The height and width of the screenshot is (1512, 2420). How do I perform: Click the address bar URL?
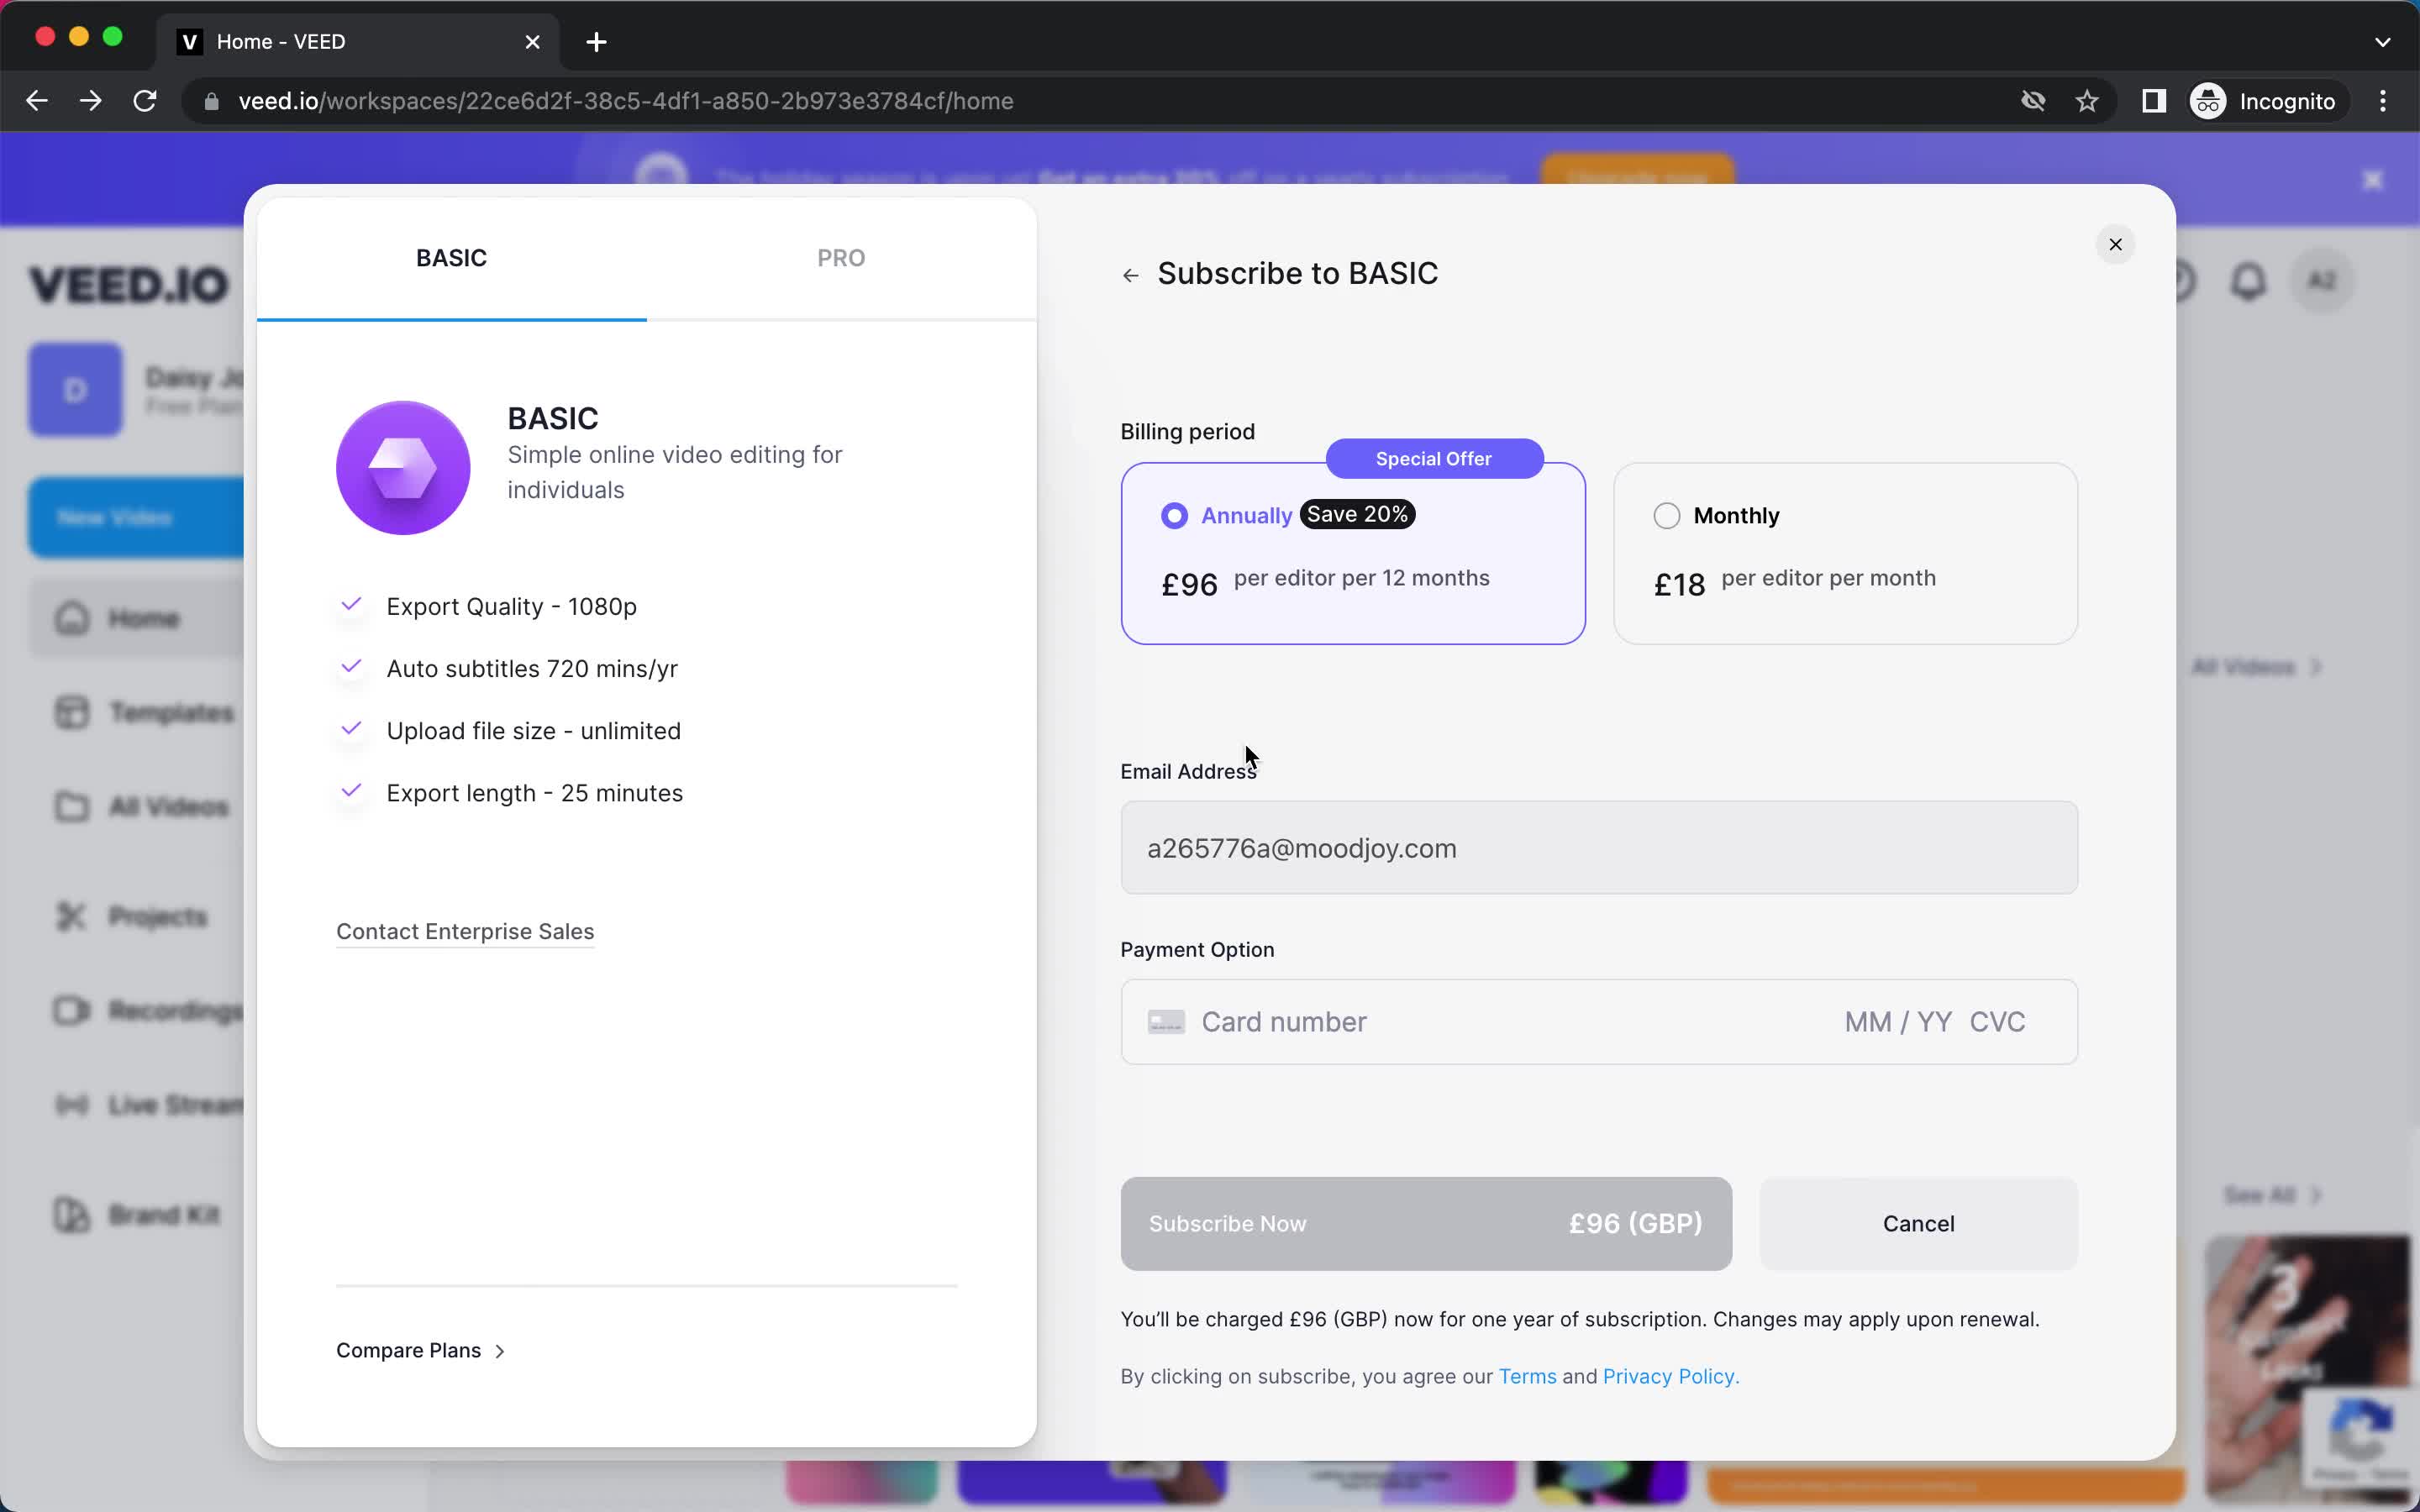(x=626, y=101)
